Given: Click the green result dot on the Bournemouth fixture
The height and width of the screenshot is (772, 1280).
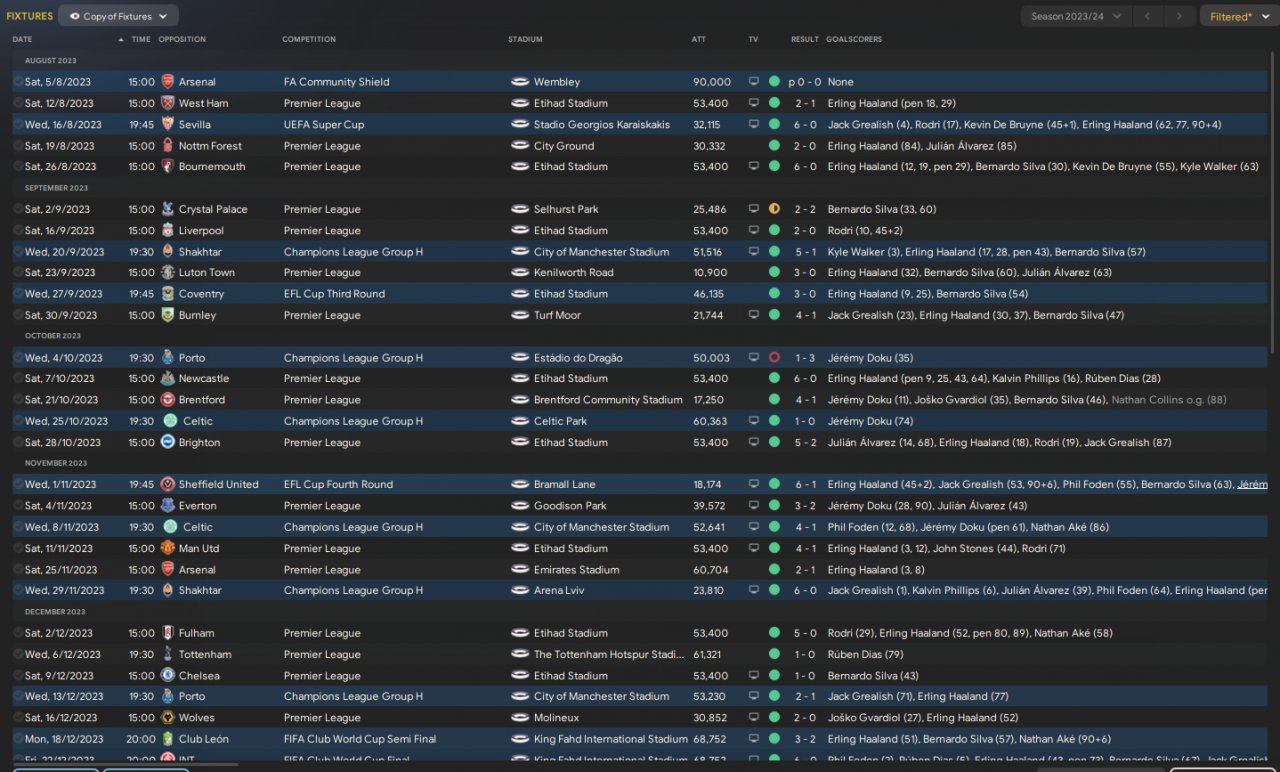Looking at the screenshot, I should [x=774, y=167].
